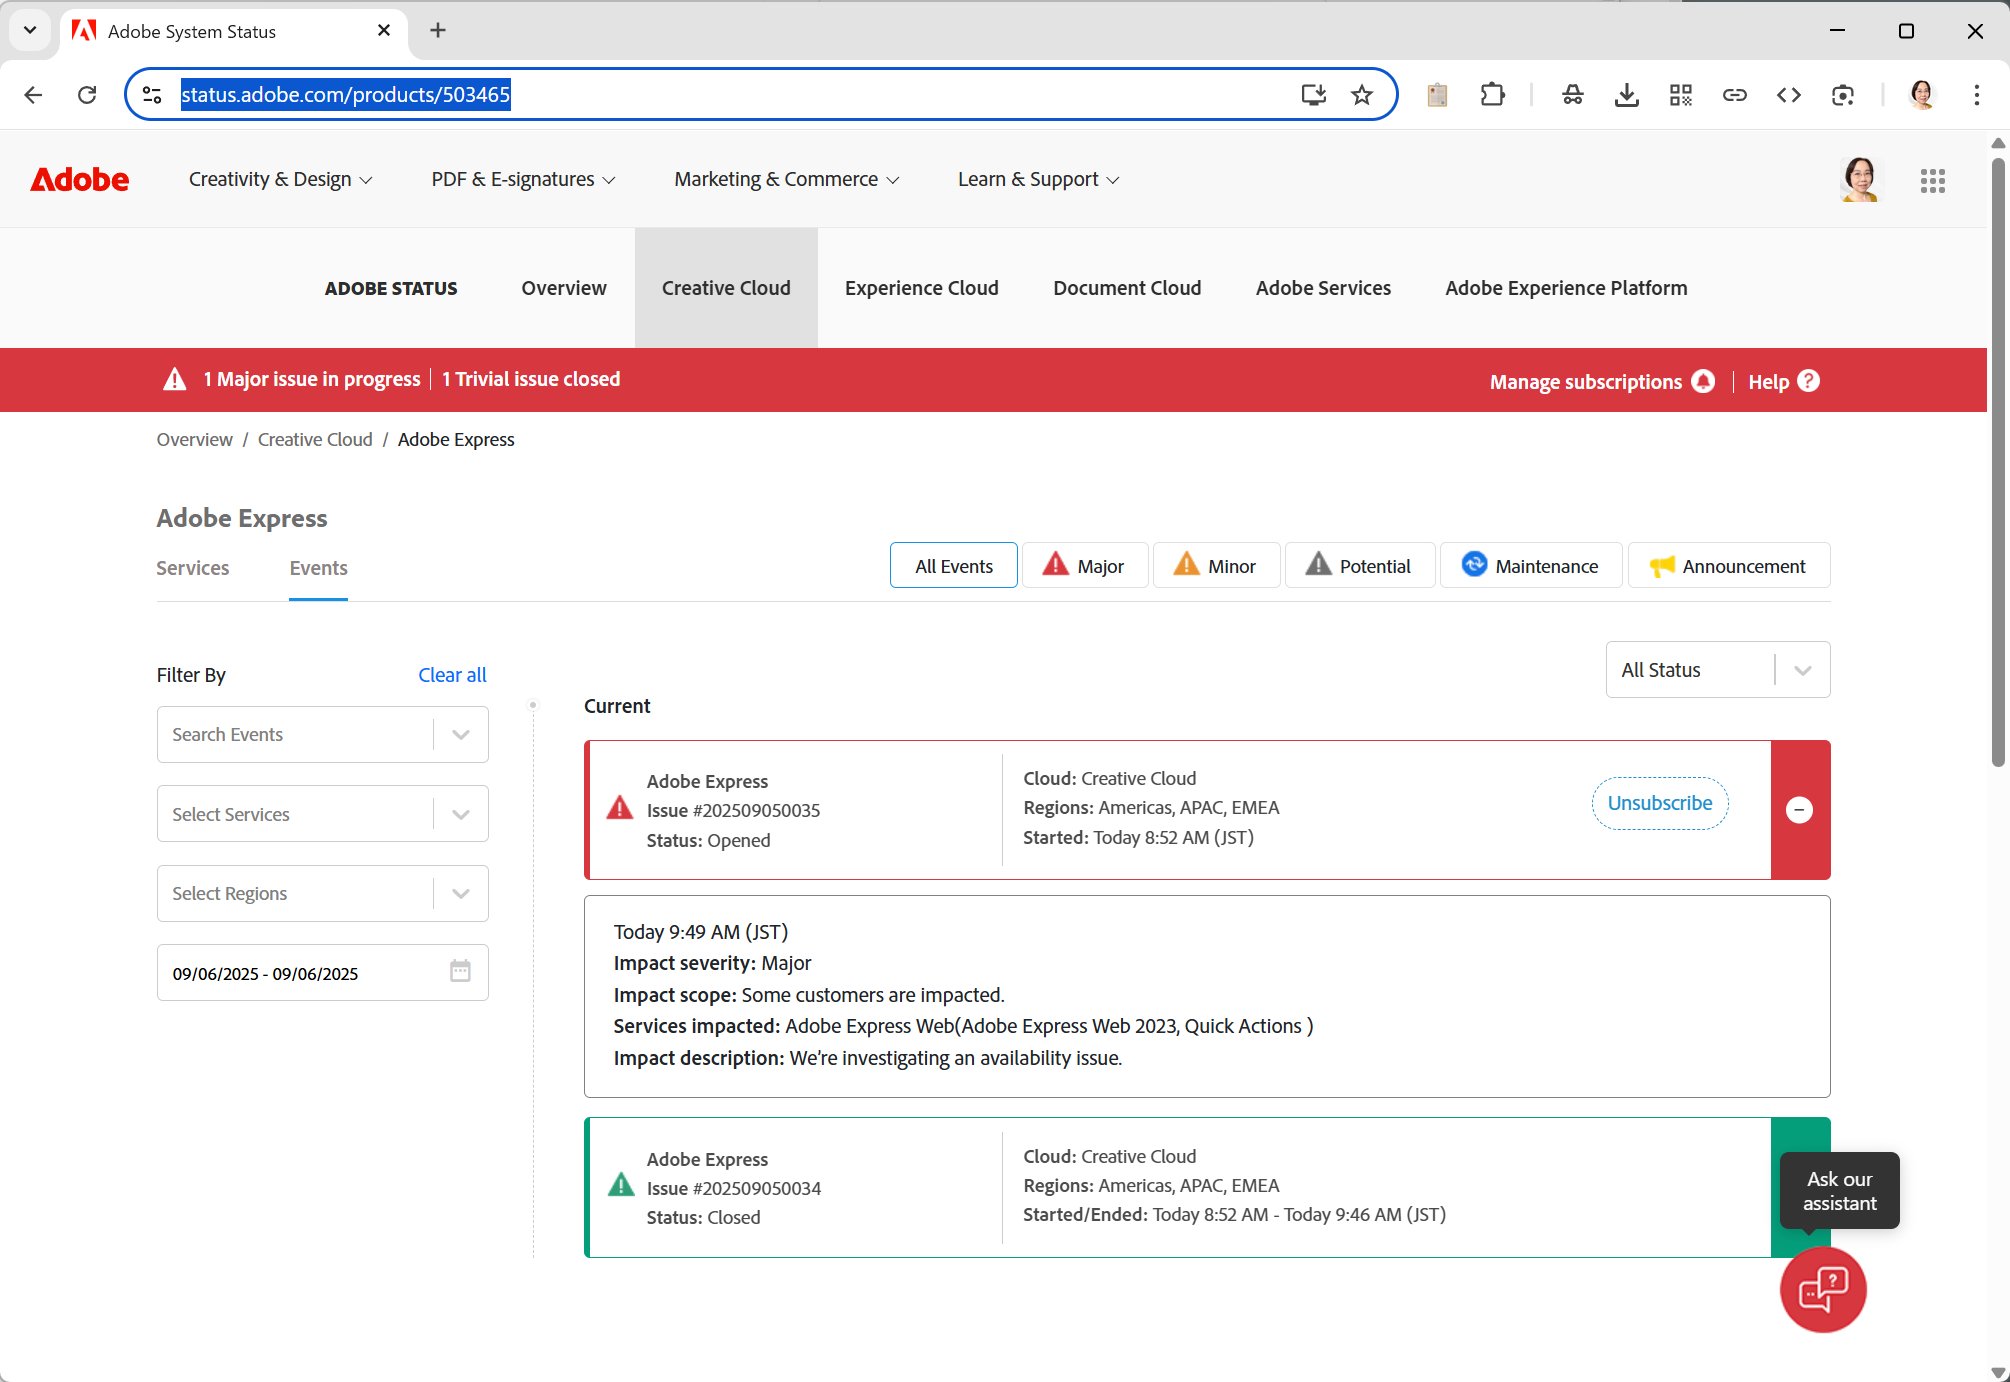Click the ADOBE STATUS heading link
2010x1382 pixels.
pyautogui.click(x=391, y=288)
